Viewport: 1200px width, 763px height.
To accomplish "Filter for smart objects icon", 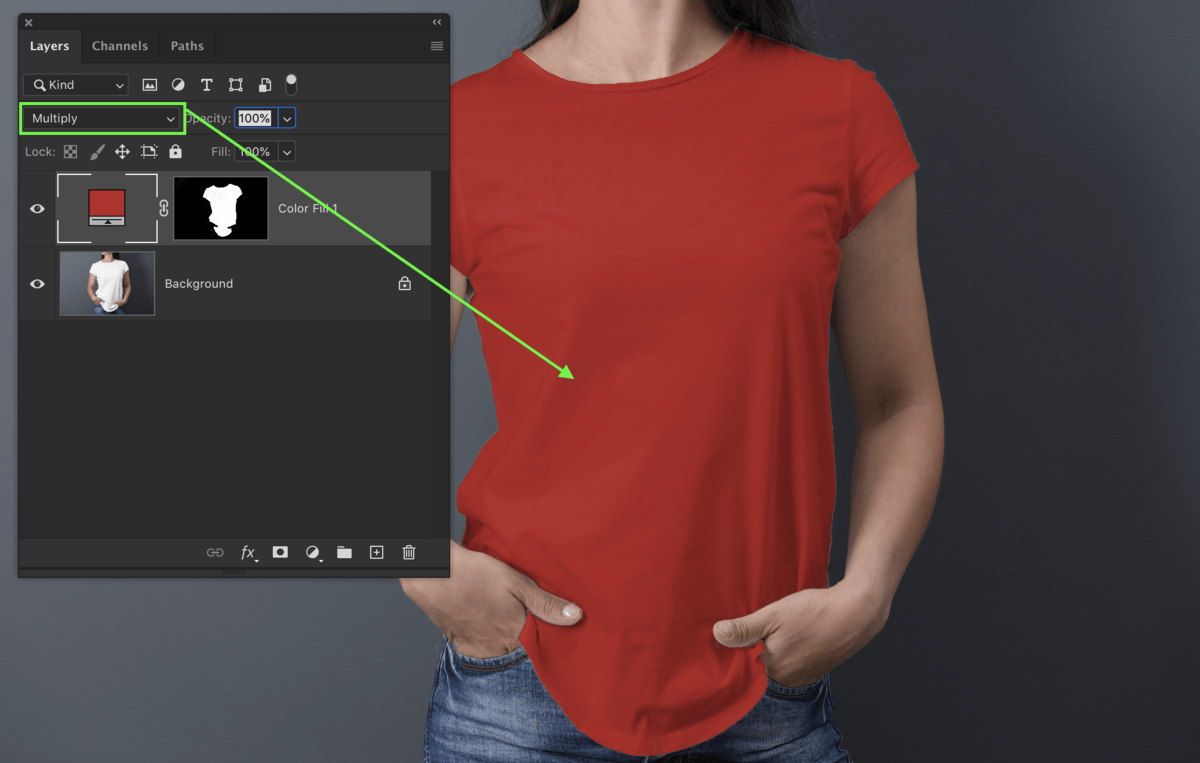I will pyautogui.click(x=265, y=85).
